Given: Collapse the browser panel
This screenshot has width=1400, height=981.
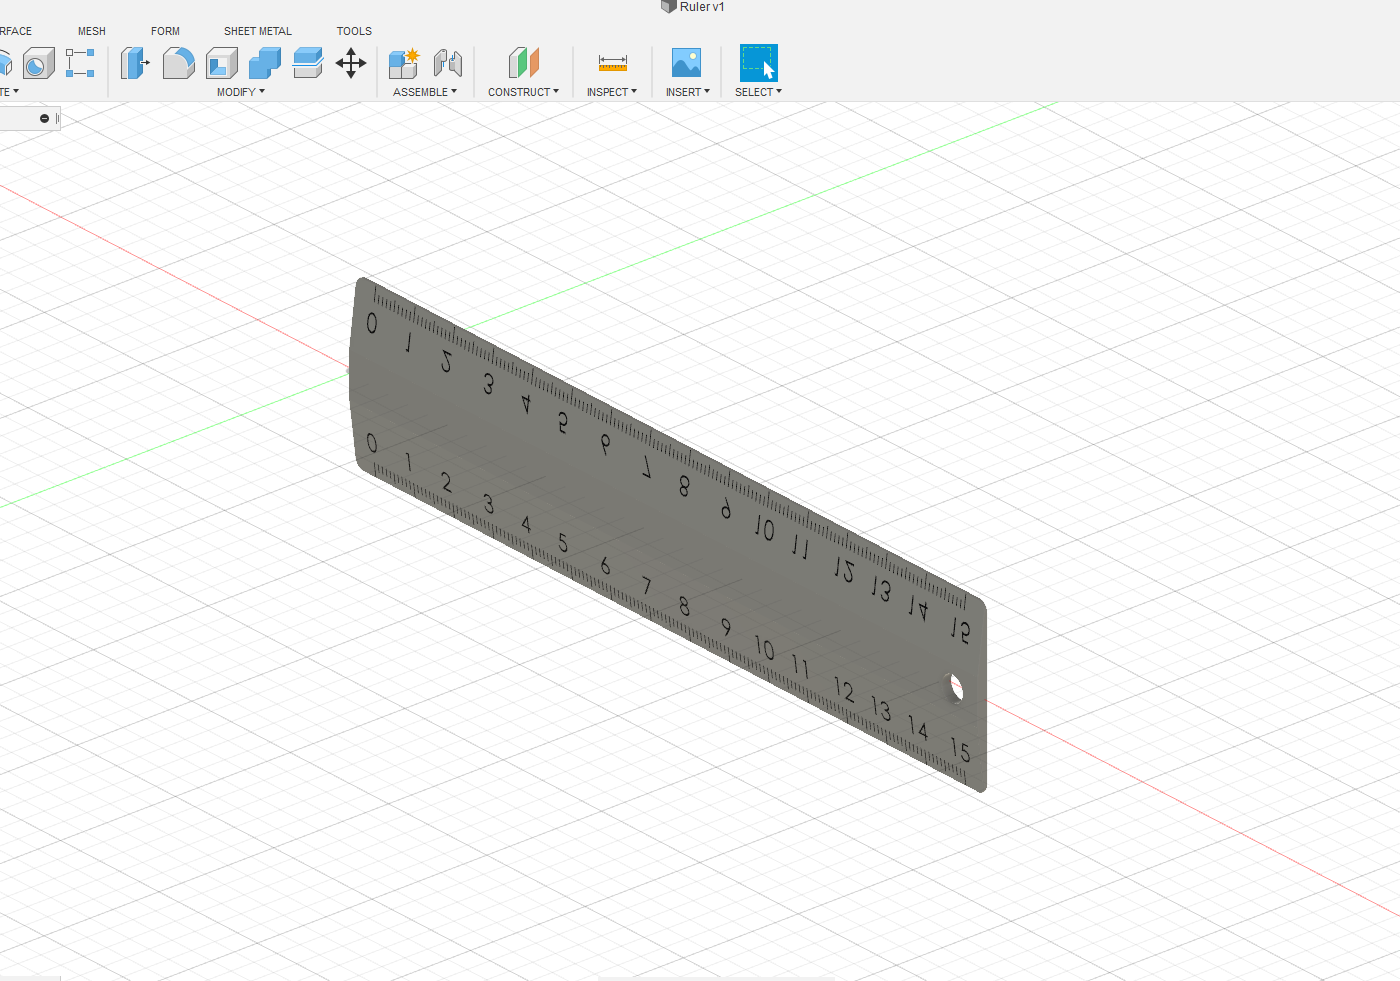Looking at the screenshot, I should tap(45, 117).
